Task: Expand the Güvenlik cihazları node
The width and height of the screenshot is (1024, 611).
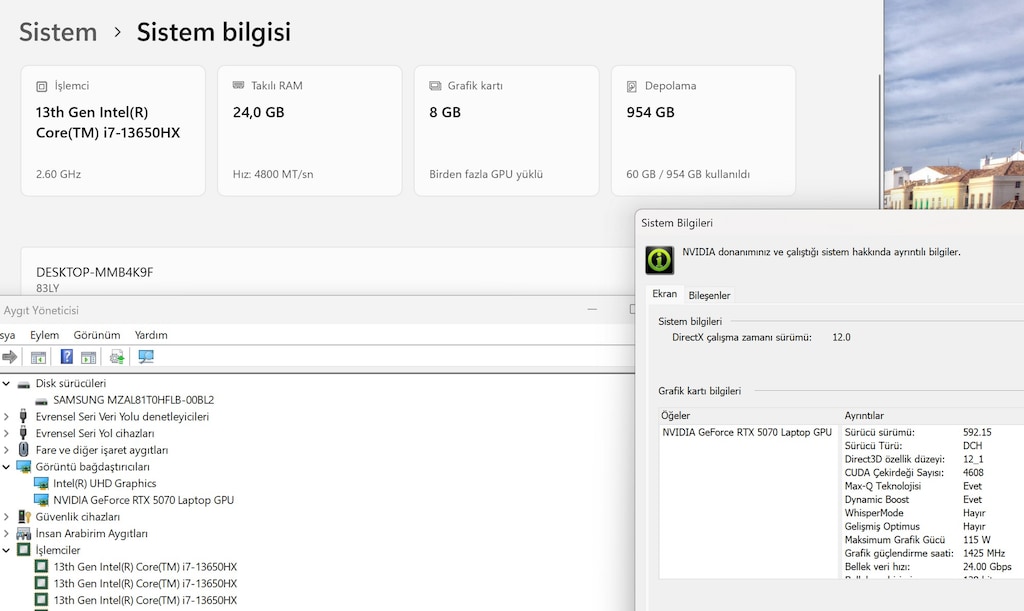Action: tap(7, 517)
